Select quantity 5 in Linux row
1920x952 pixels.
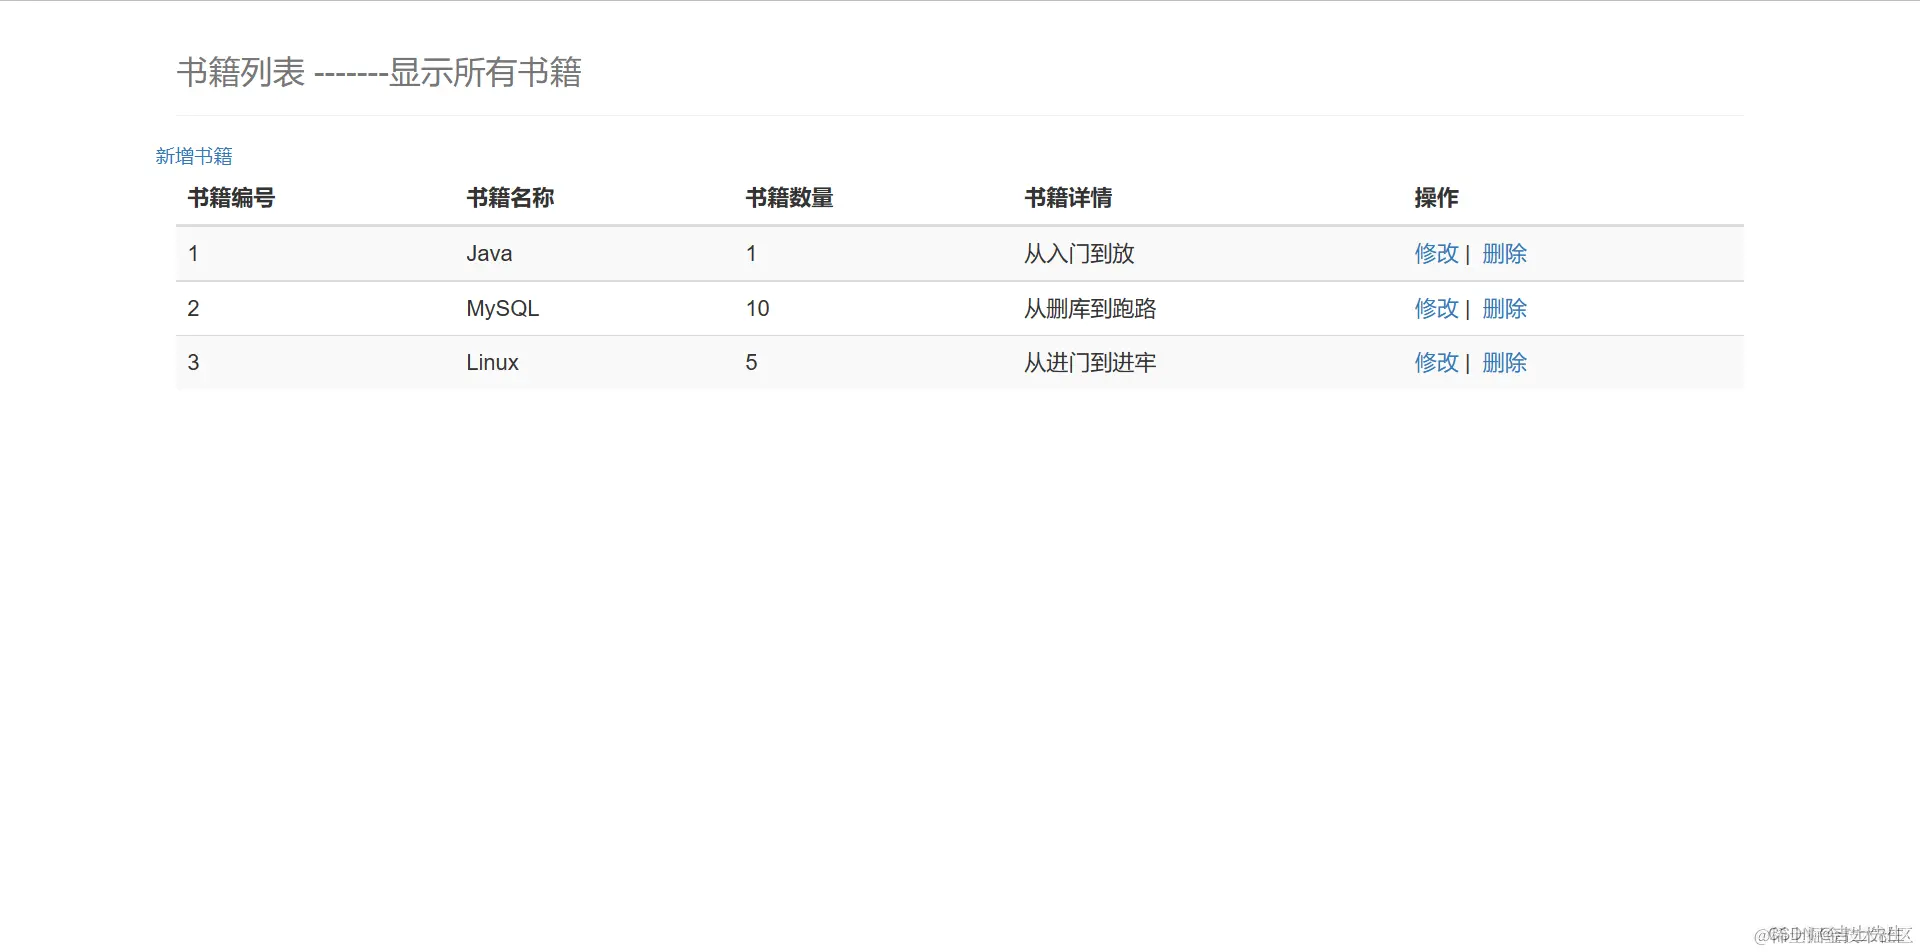click(751, 363)
